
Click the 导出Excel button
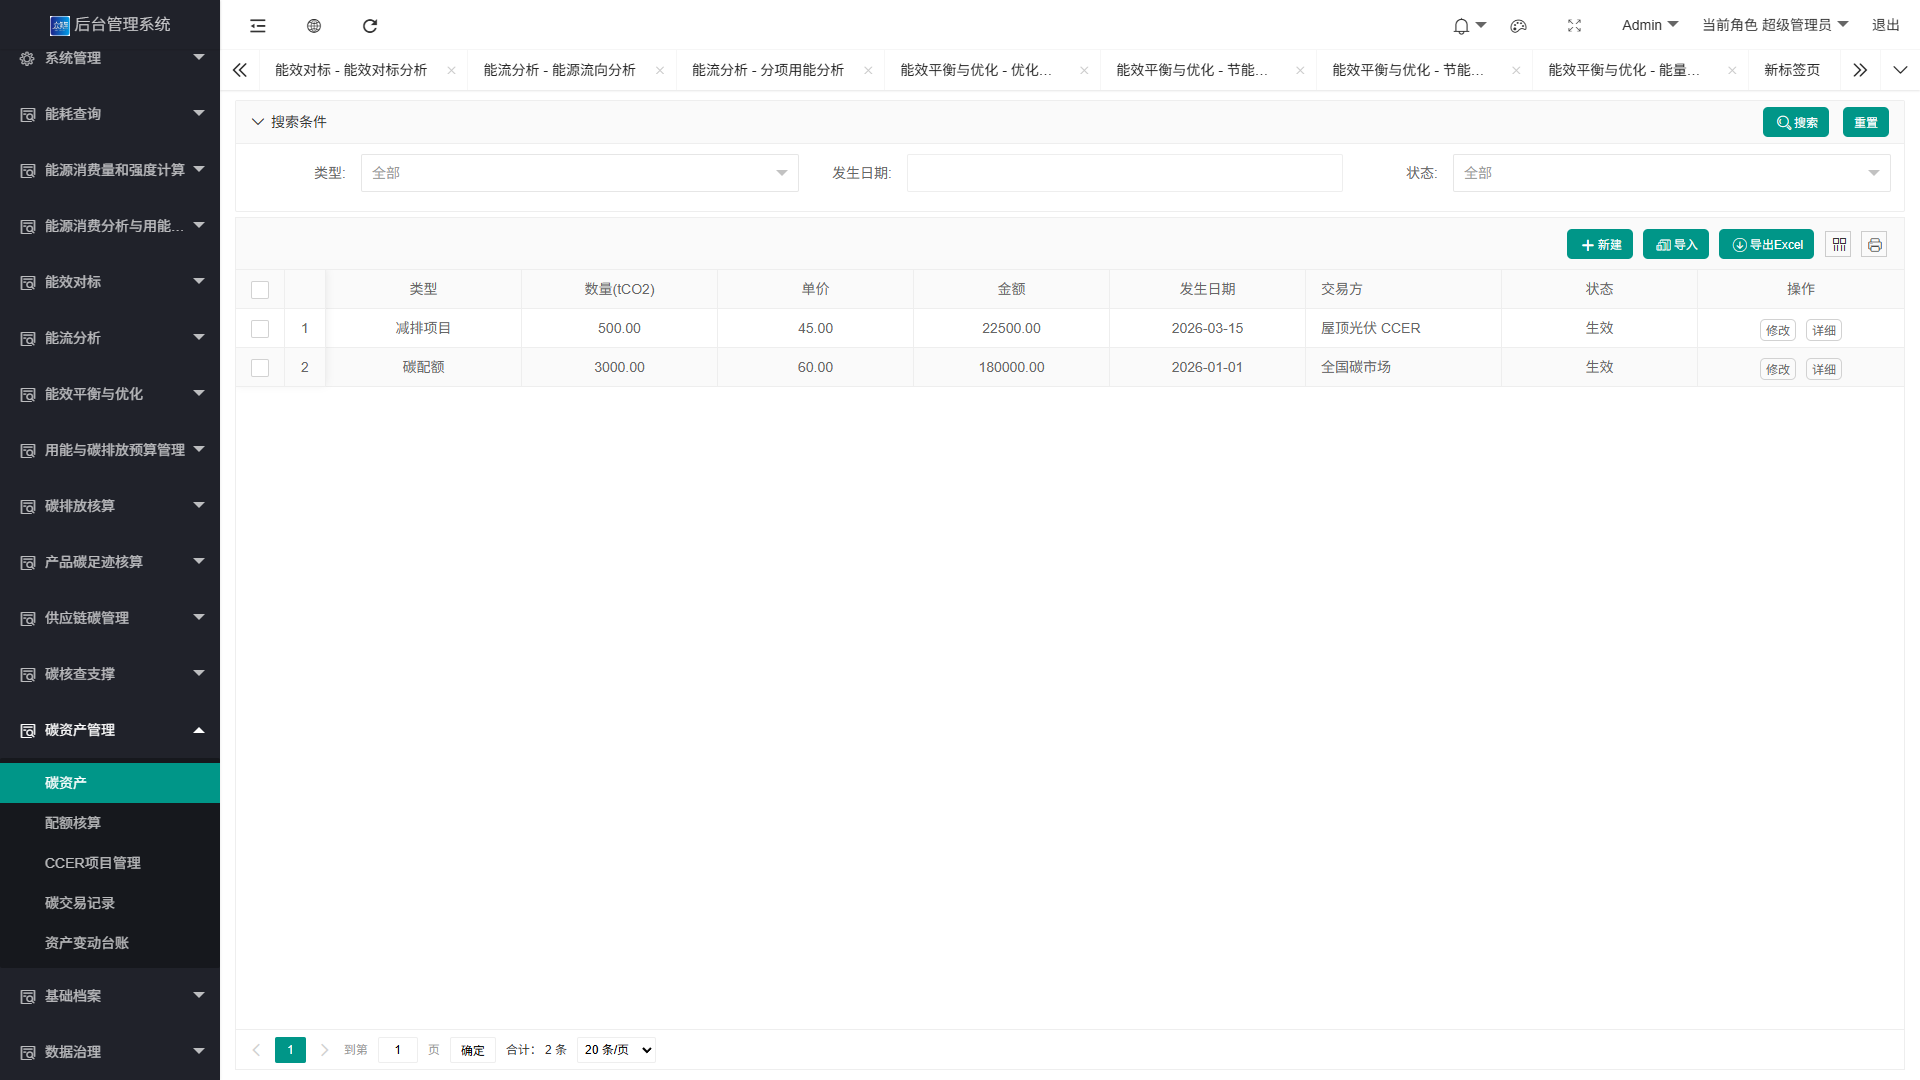click(1766, 245)
